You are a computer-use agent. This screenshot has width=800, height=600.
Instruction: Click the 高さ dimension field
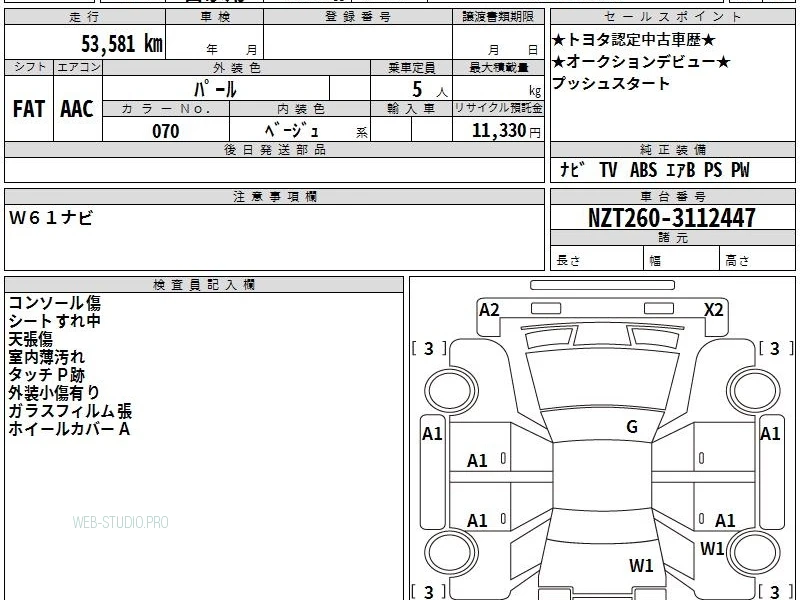(758, 259)
